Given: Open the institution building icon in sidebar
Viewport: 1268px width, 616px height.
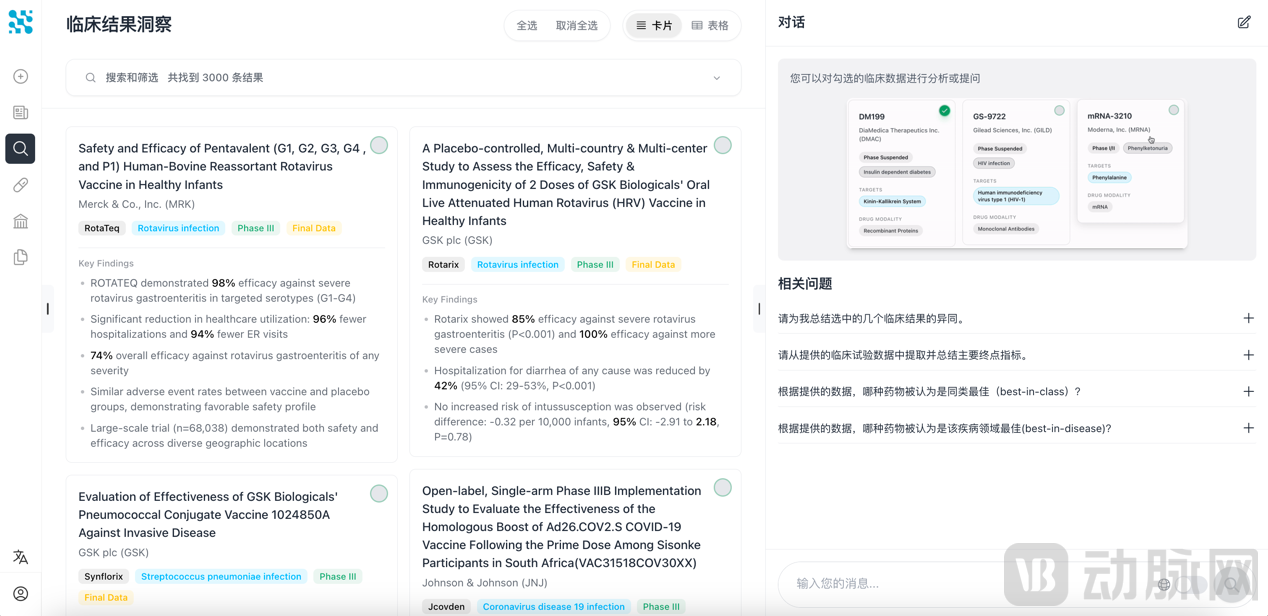Looking at the screenshot, I should point(20,221).
